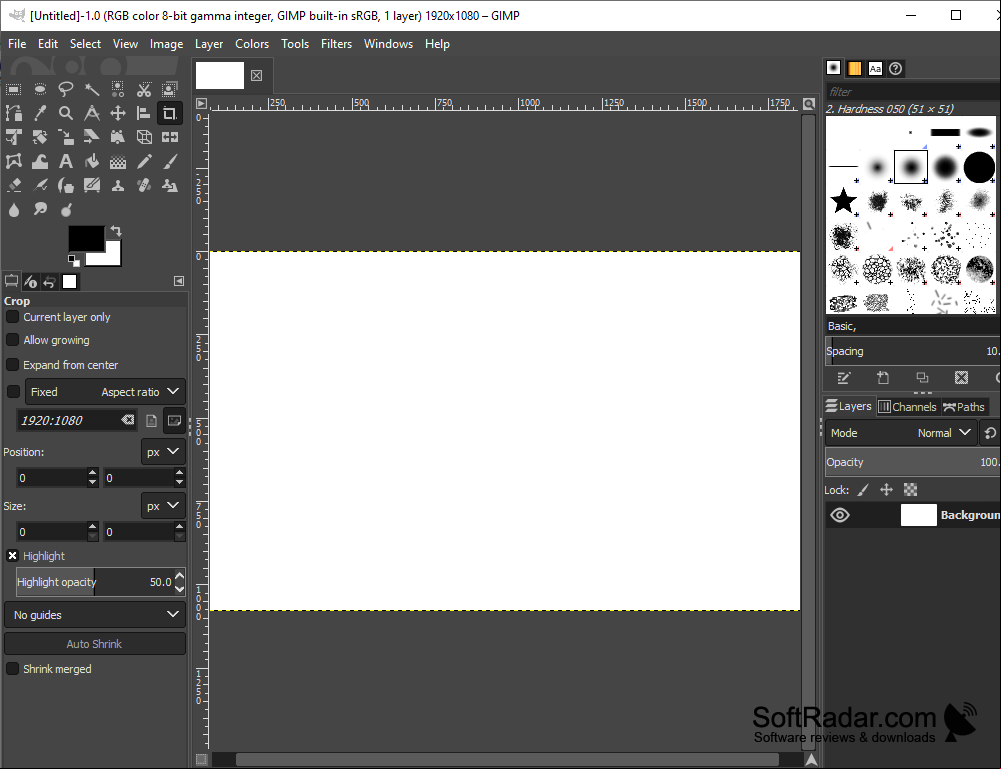The image size is (1001, 769).
Task: Adjust the layer Opacity slider
Action: click(x=913, y=462)
